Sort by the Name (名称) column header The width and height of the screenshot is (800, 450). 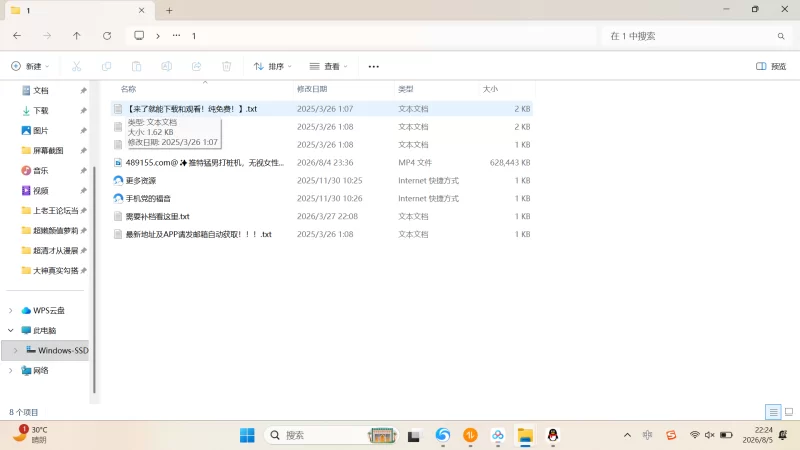[129, 89]
